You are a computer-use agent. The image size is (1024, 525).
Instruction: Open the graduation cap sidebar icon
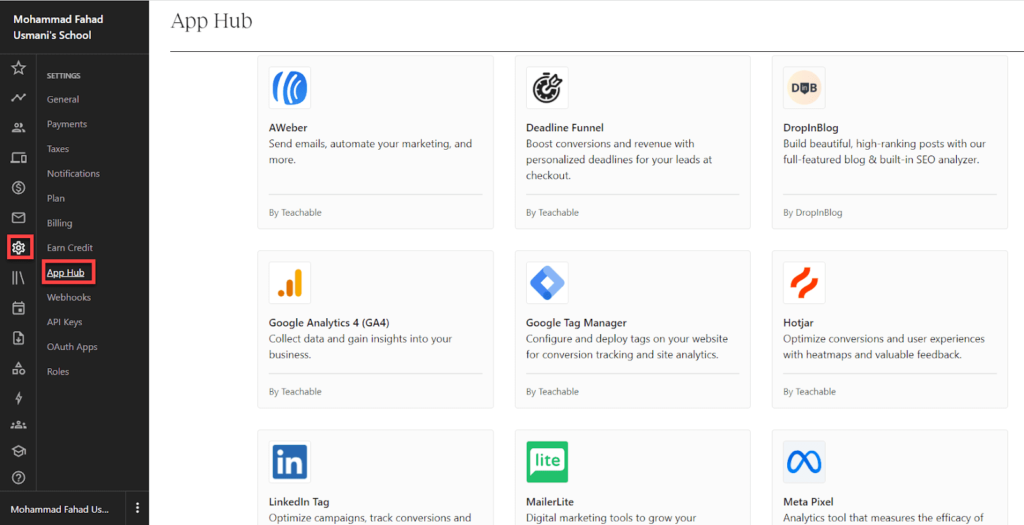pyautogui.click(x=18, y=451)
